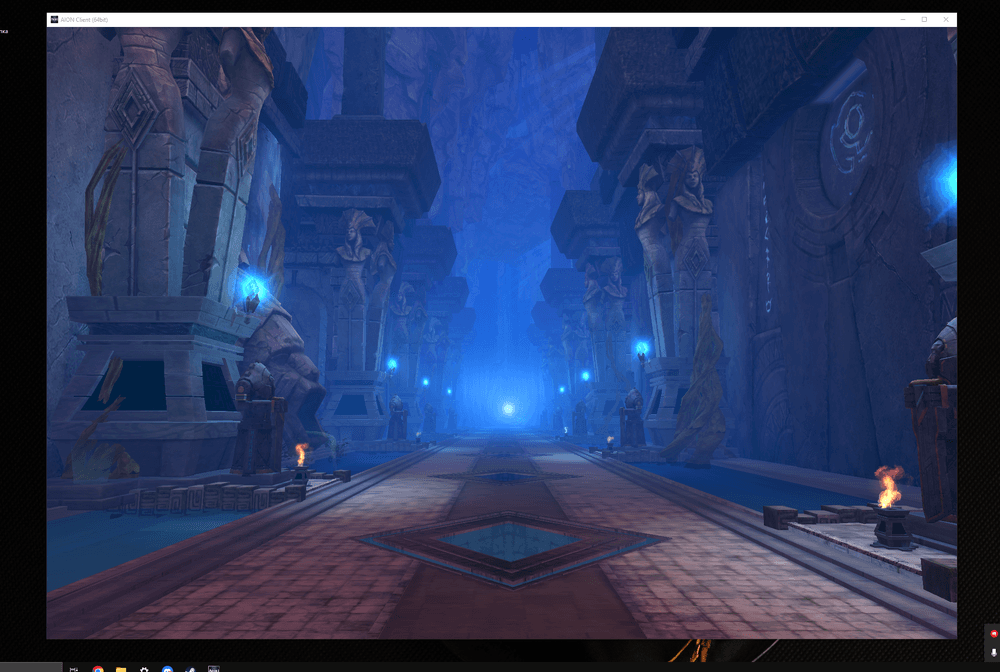Click the Windows taskbar search box
1000x672 pixels.
[x=30, y=668]
